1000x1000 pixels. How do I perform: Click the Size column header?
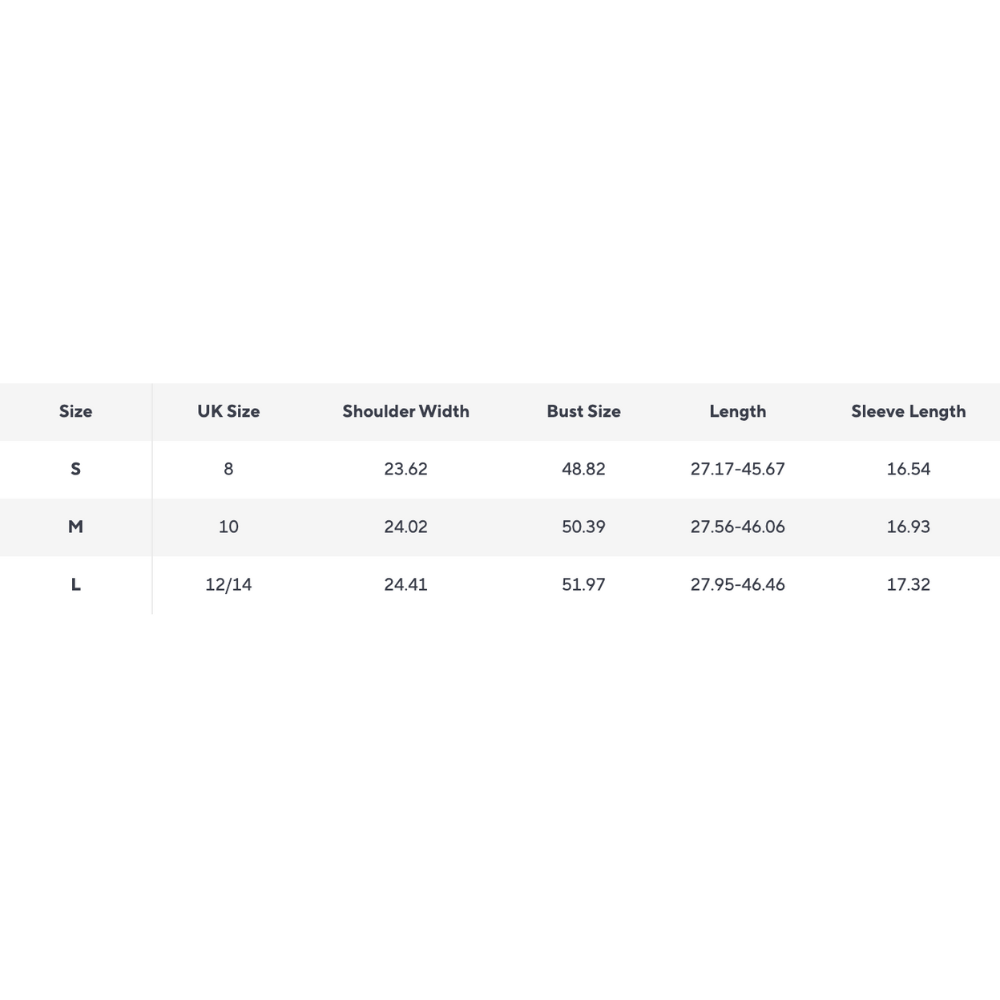pos(76,411)
